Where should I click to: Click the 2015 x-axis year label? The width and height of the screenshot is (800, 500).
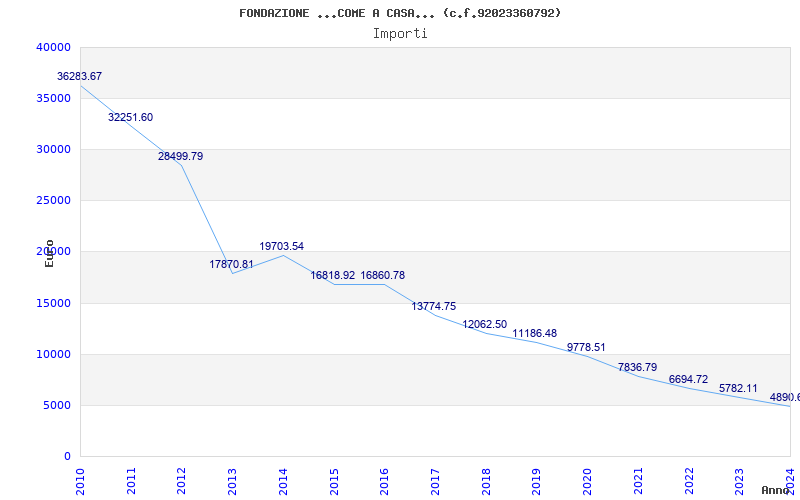point(334,481)
